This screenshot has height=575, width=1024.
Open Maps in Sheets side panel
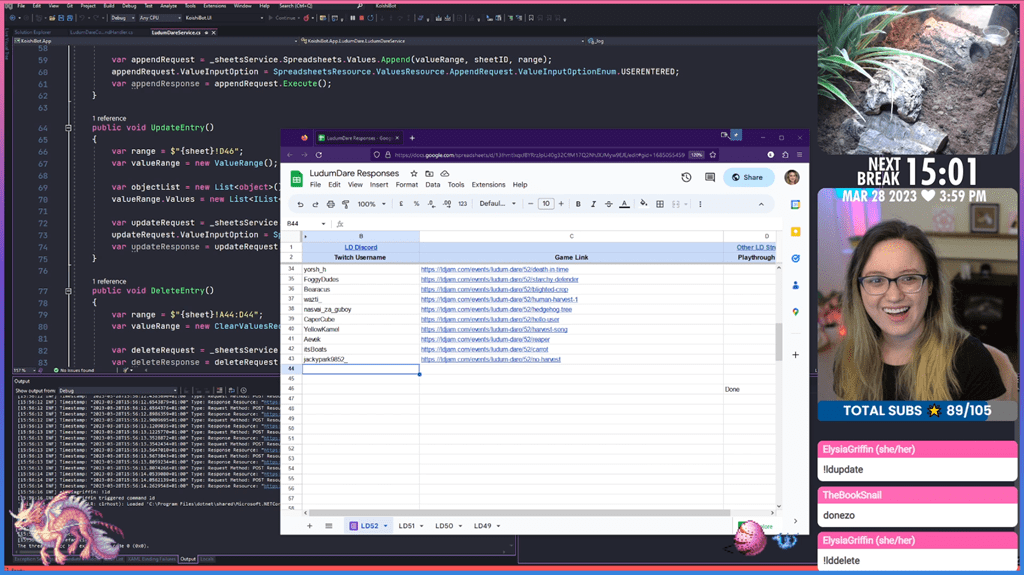[x=795, y=312]
